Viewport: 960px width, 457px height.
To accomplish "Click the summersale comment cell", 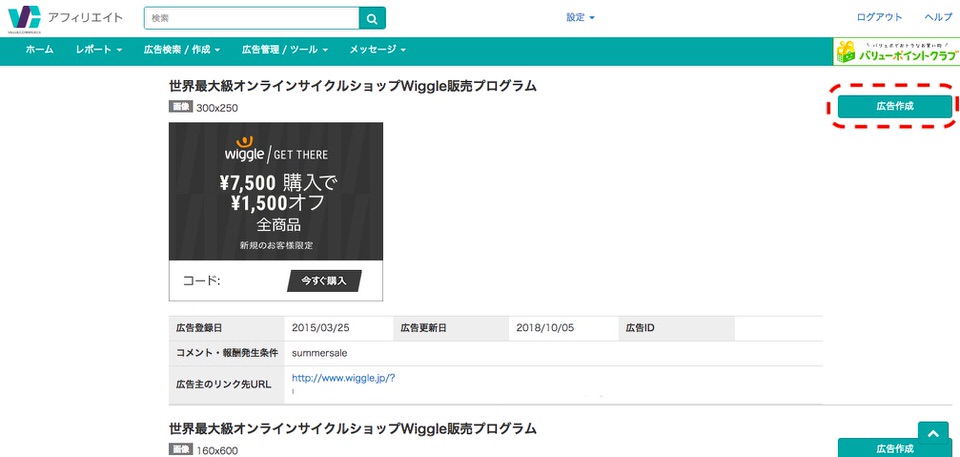I will click(553, 353).
